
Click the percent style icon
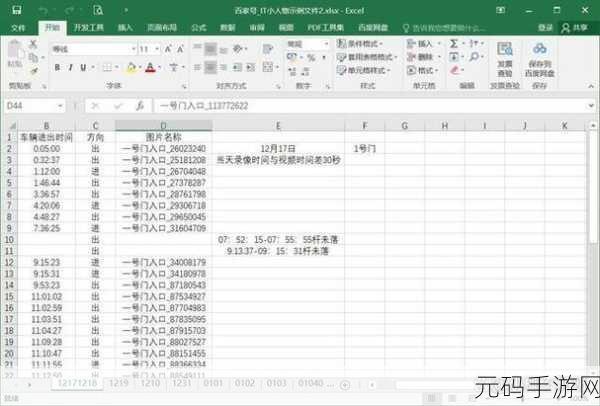(311, 58)
